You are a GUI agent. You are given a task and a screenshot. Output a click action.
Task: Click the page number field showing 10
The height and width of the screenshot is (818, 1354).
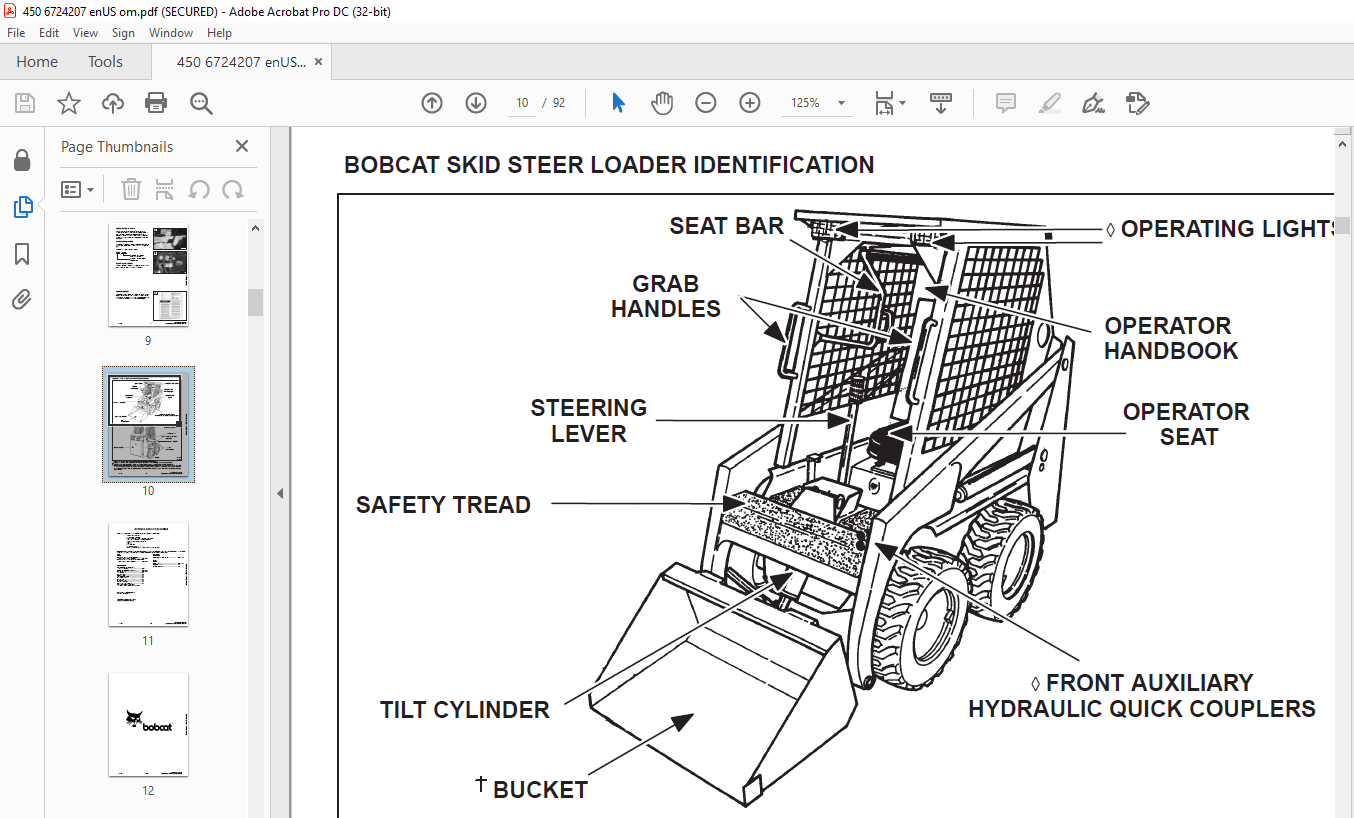click(522, 103)
